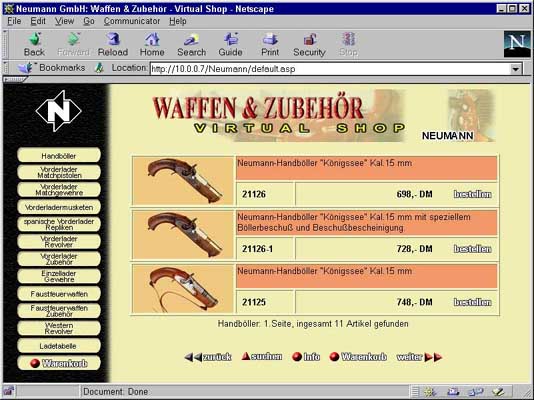Print the page with Print icon
Image resolution: width=534 pixels, height=400 pixels.
point(270,44)
